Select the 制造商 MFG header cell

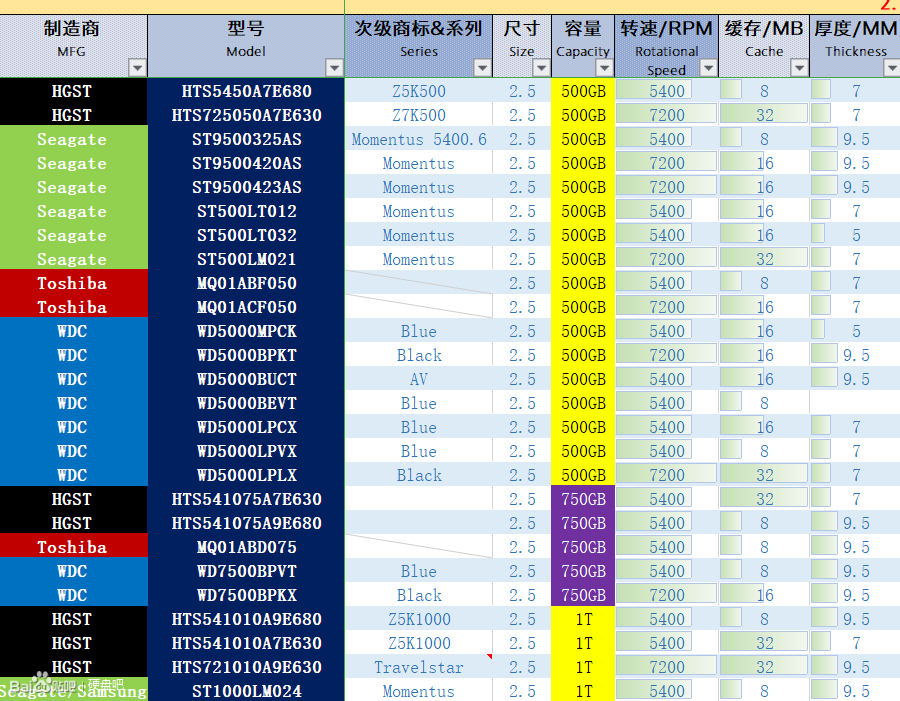tap(73, 46)
